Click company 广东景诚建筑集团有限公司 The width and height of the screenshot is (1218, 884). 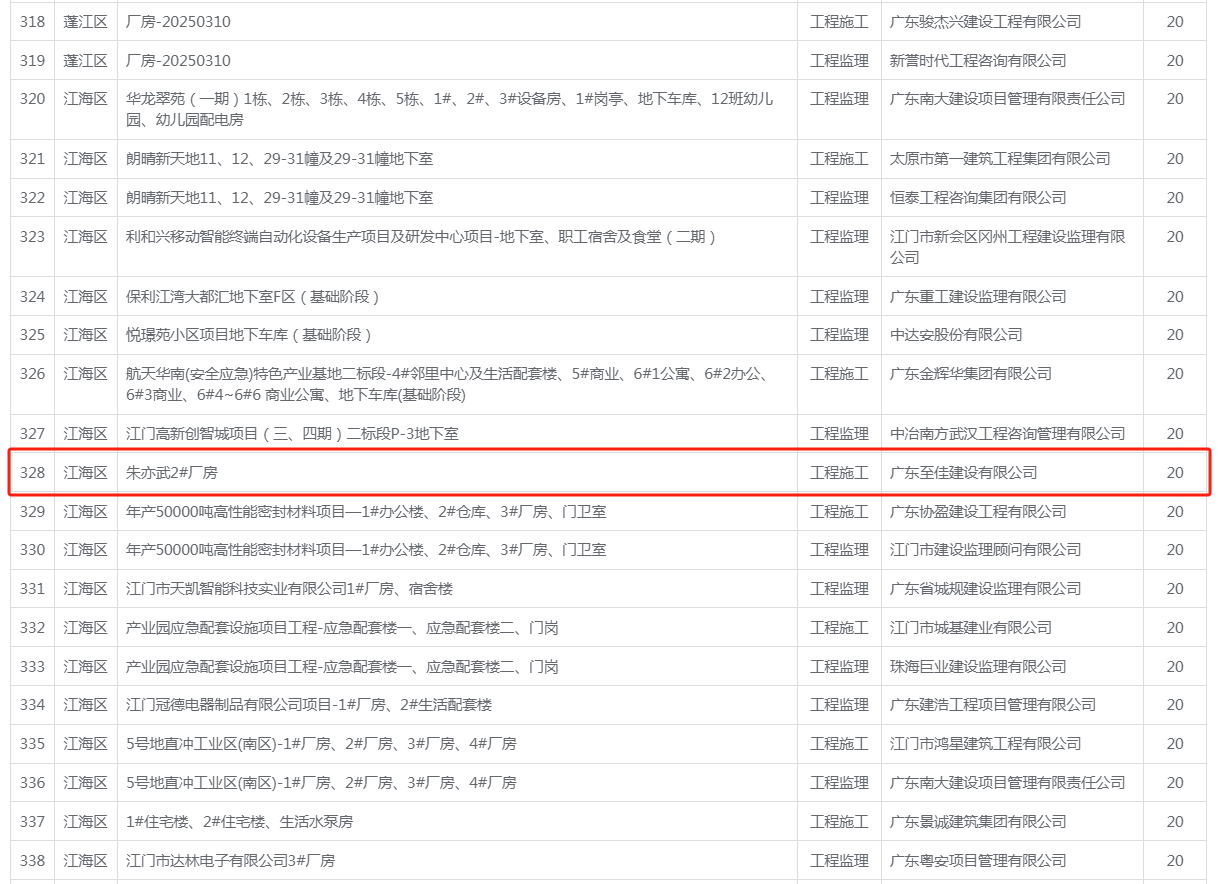point(978,821)
